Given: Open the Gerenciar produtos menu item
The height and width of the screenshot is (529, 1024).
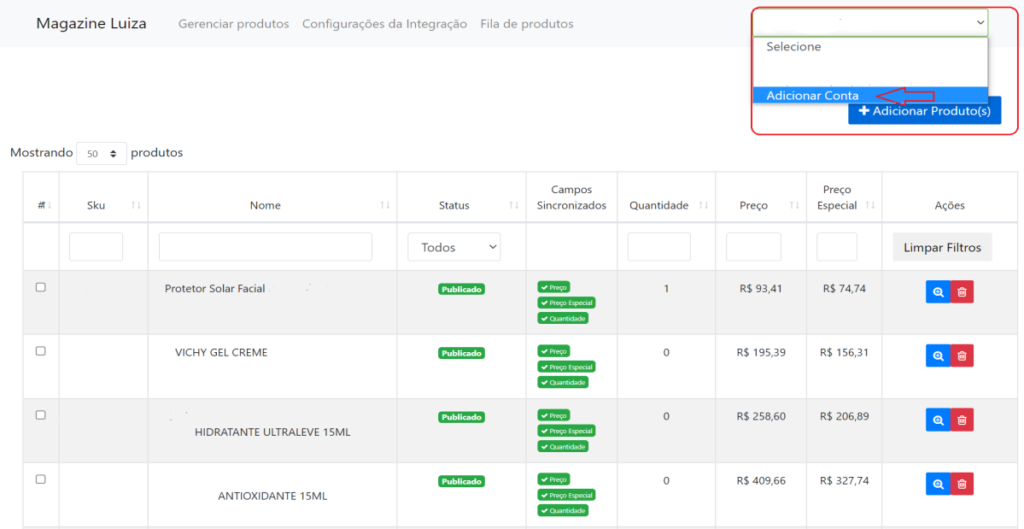Looking at the screenshot, I should (233, 24).
